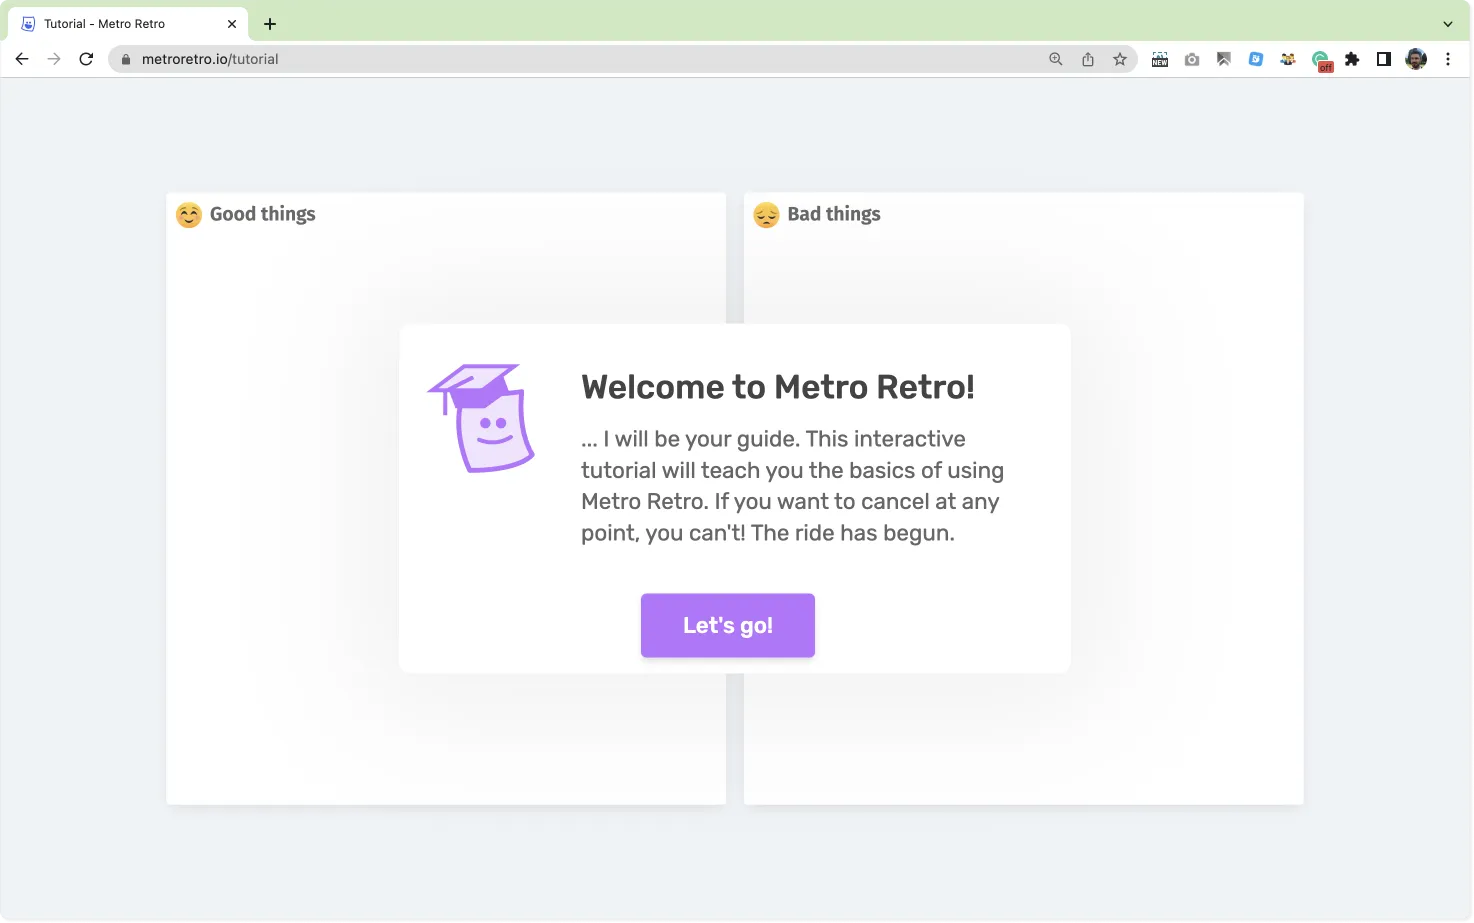Open the profile avatar menu
The image size is (1474, 923).
[1416, 59]
